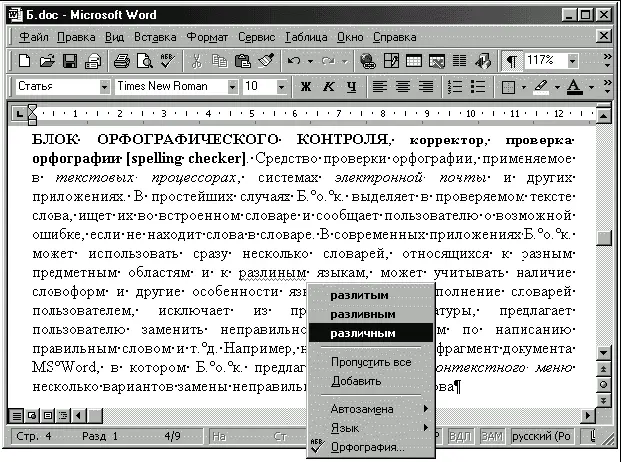This screenshot has width=621, height=462.
Task: Apply outside border icon
Action: [x=508, y=87]
